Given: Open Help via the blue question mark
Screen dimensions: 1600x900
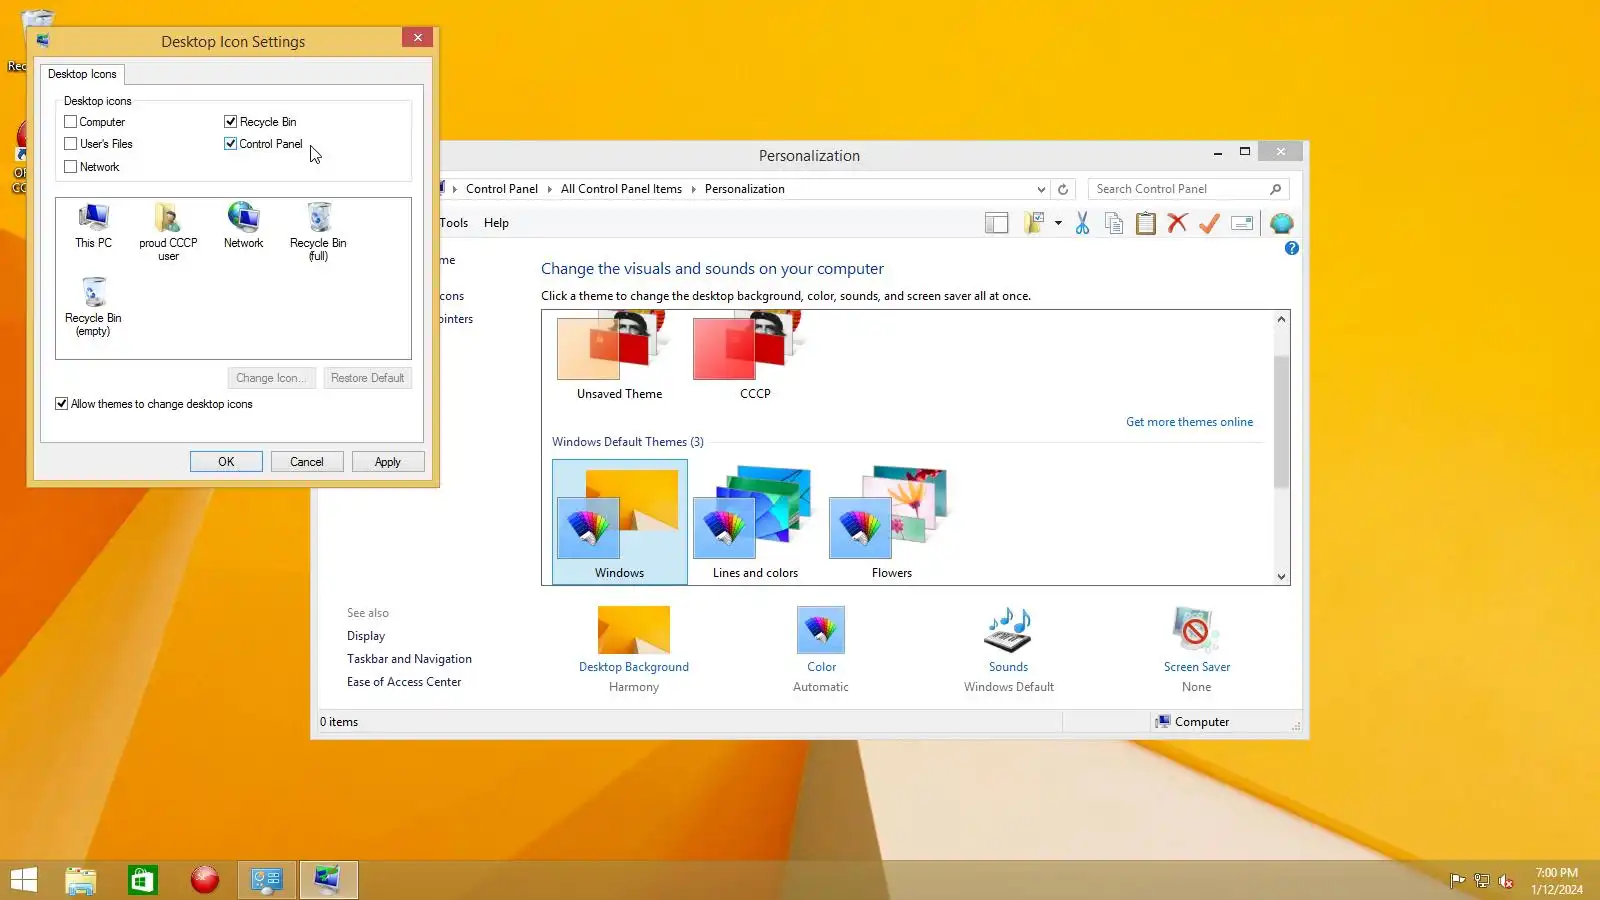Looking at the screenshot, I should tap(1292, 248).
